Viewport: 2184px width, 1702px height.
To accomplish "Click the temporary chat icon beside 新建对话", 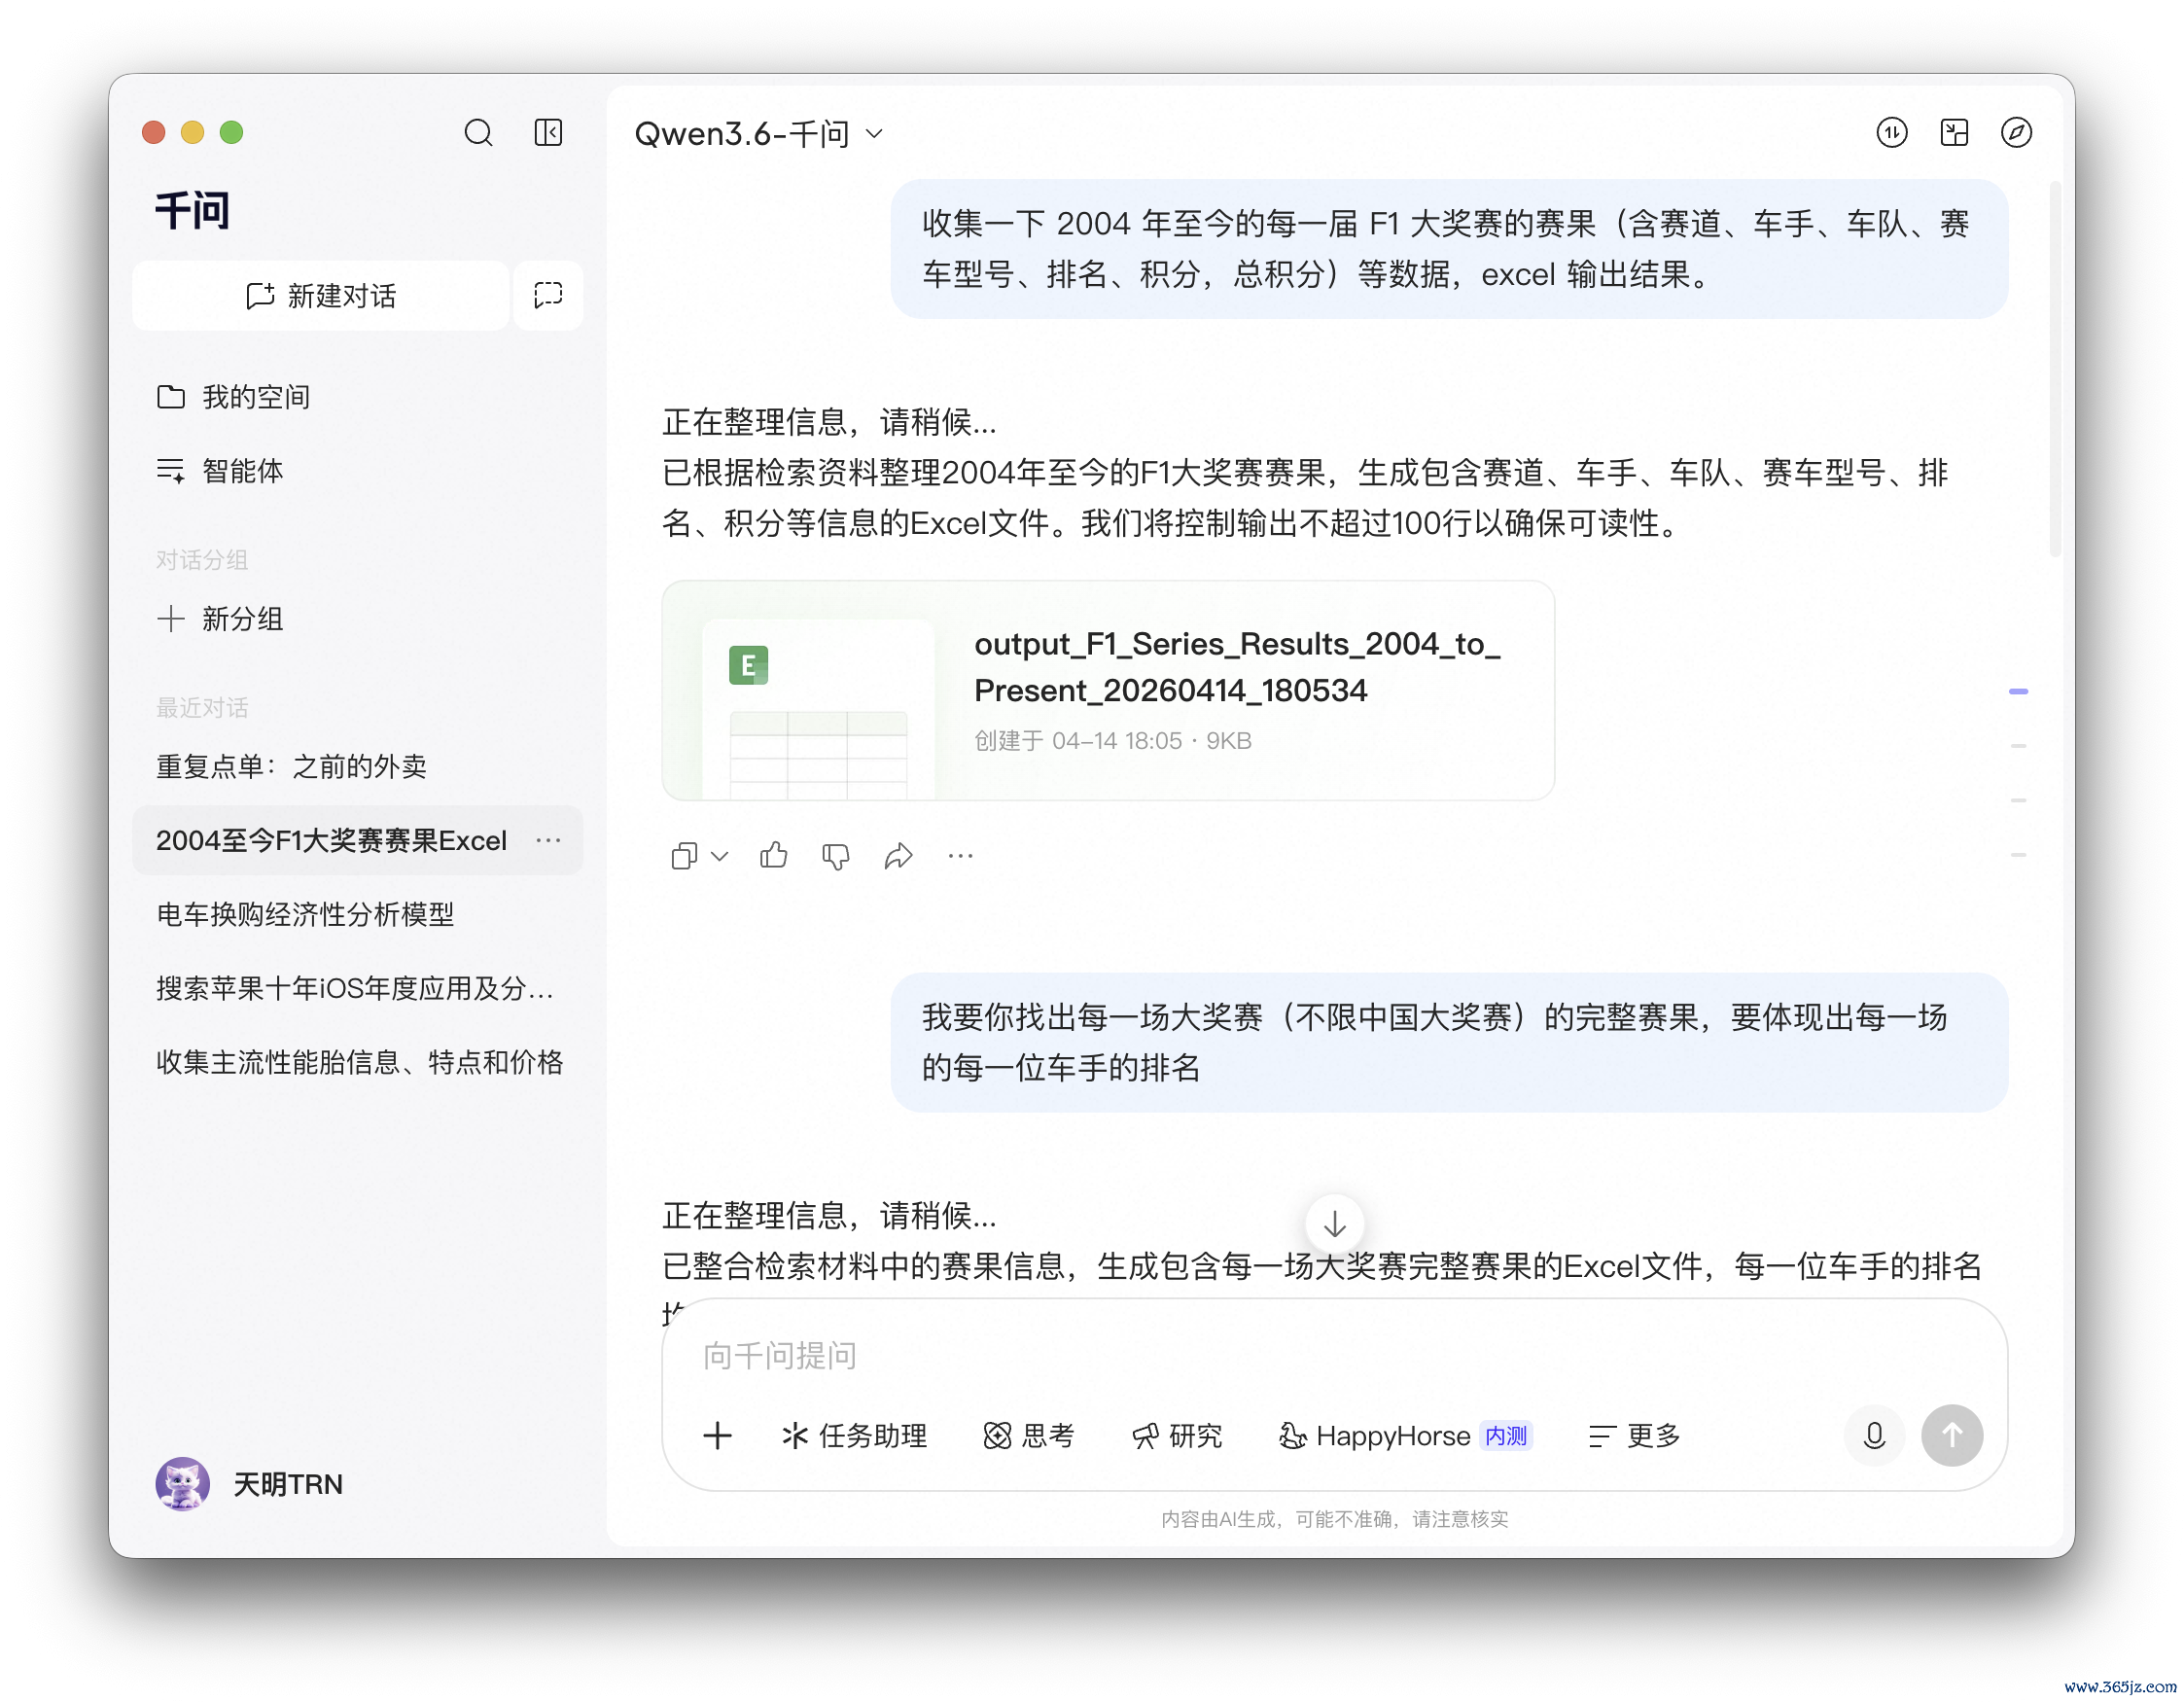I will pos(548,296).
